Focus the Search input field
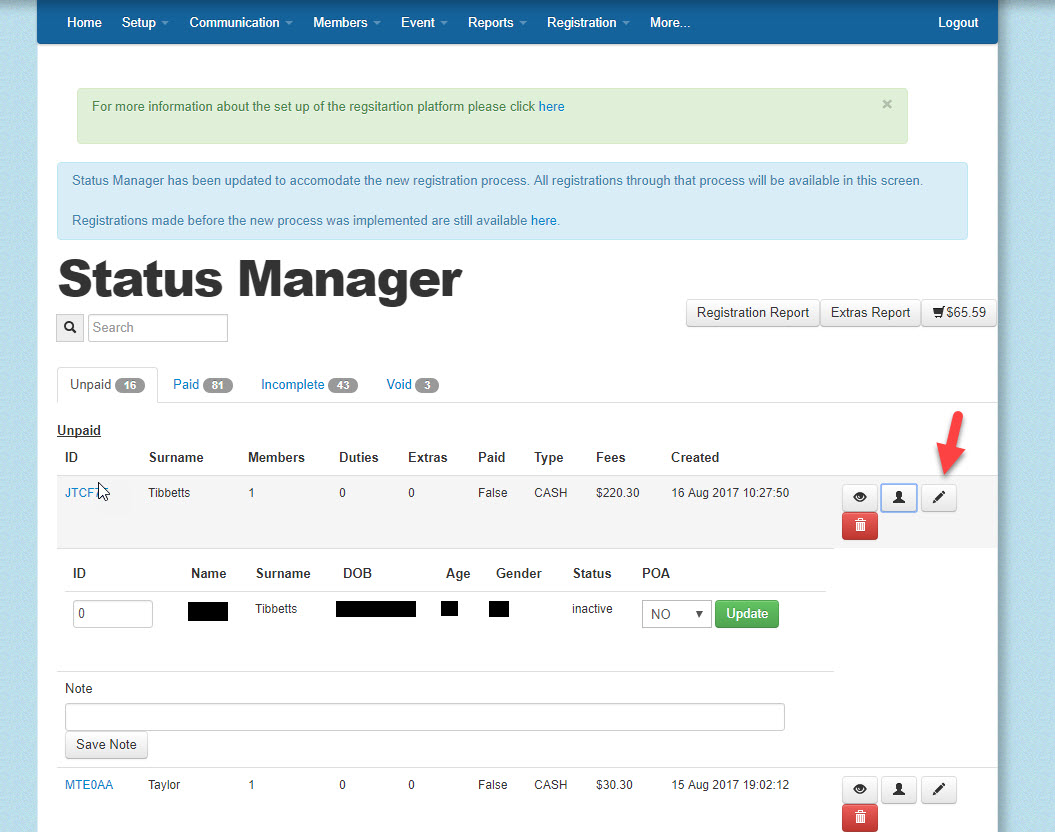 (x=158, y=328)
